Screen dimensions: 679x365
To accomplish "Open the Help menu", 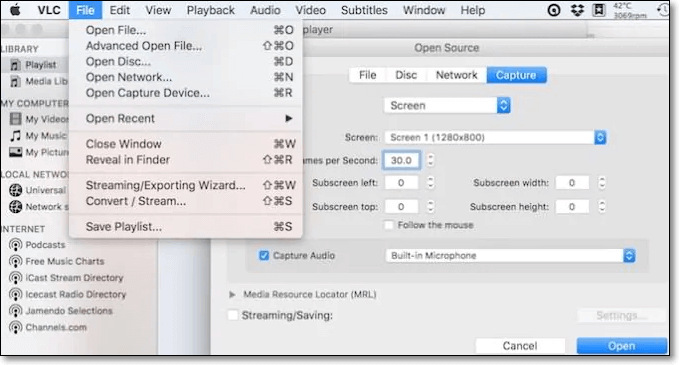I will pyautogui.click(x=472, y=10).
